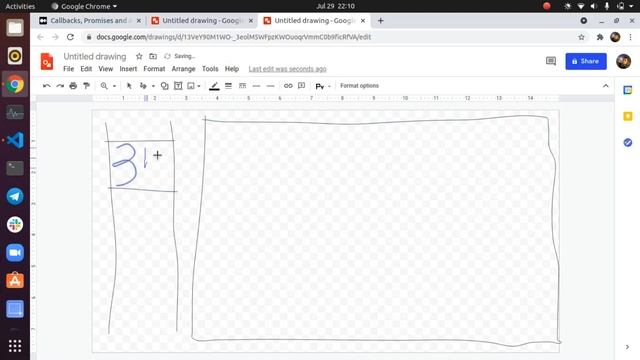Screen dimensions: 640x360
Task: Open the line color pen picker
Action: [x=214, y=86]
